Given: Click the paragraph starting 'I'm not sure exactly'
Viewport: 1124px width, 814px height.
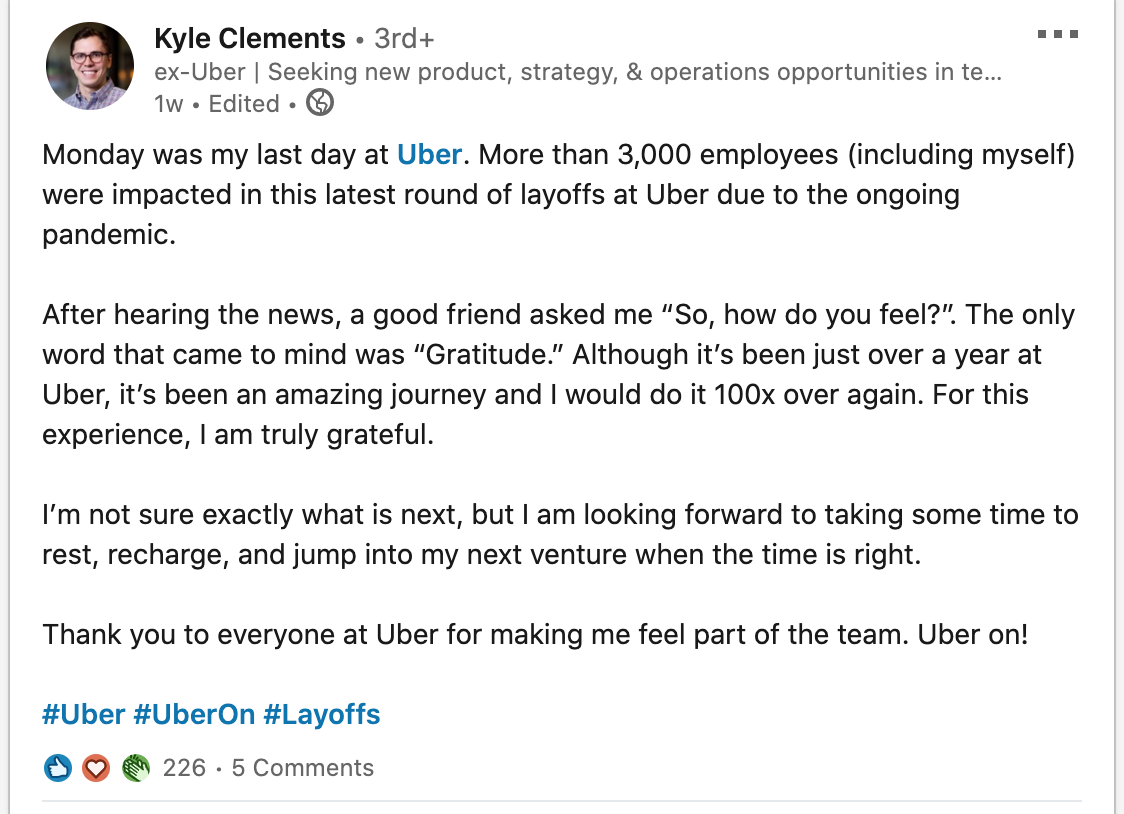Looking at the screenshot, I should click(561, 535).
